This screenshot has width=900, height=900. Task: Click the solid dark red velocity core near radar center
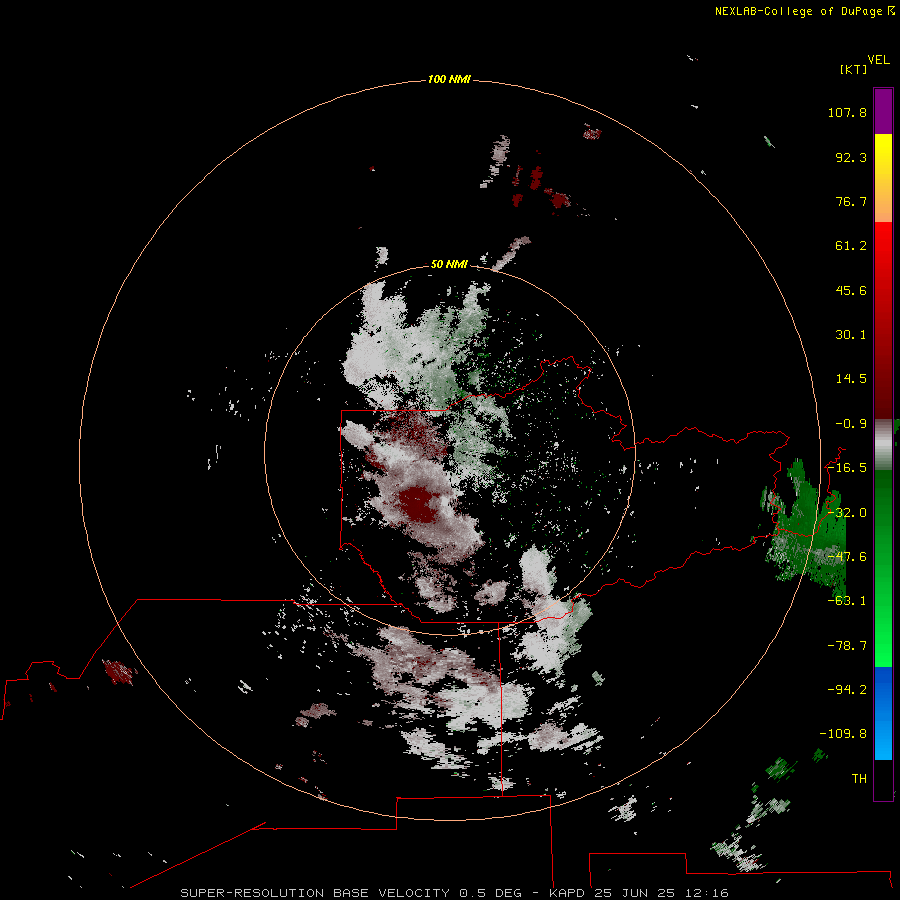point(417,505)
